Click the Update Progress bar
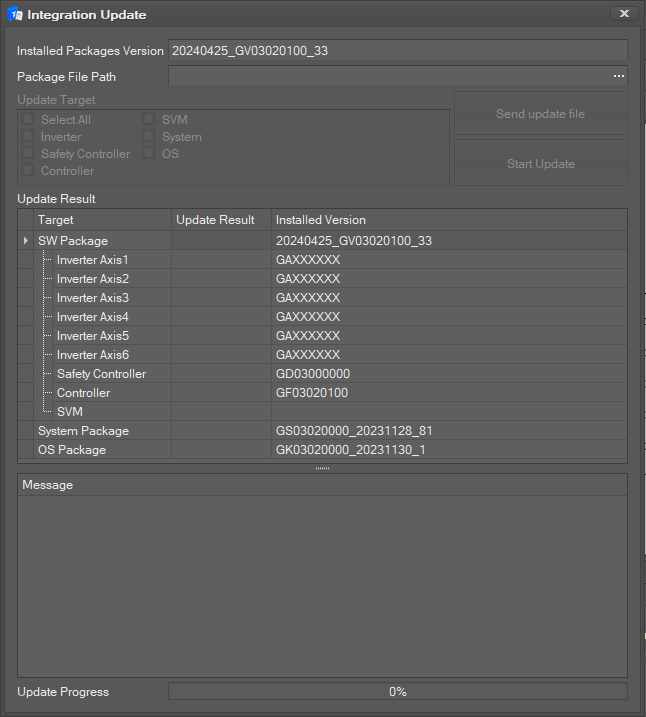The image size is (646, 717). tap(397, 692)
